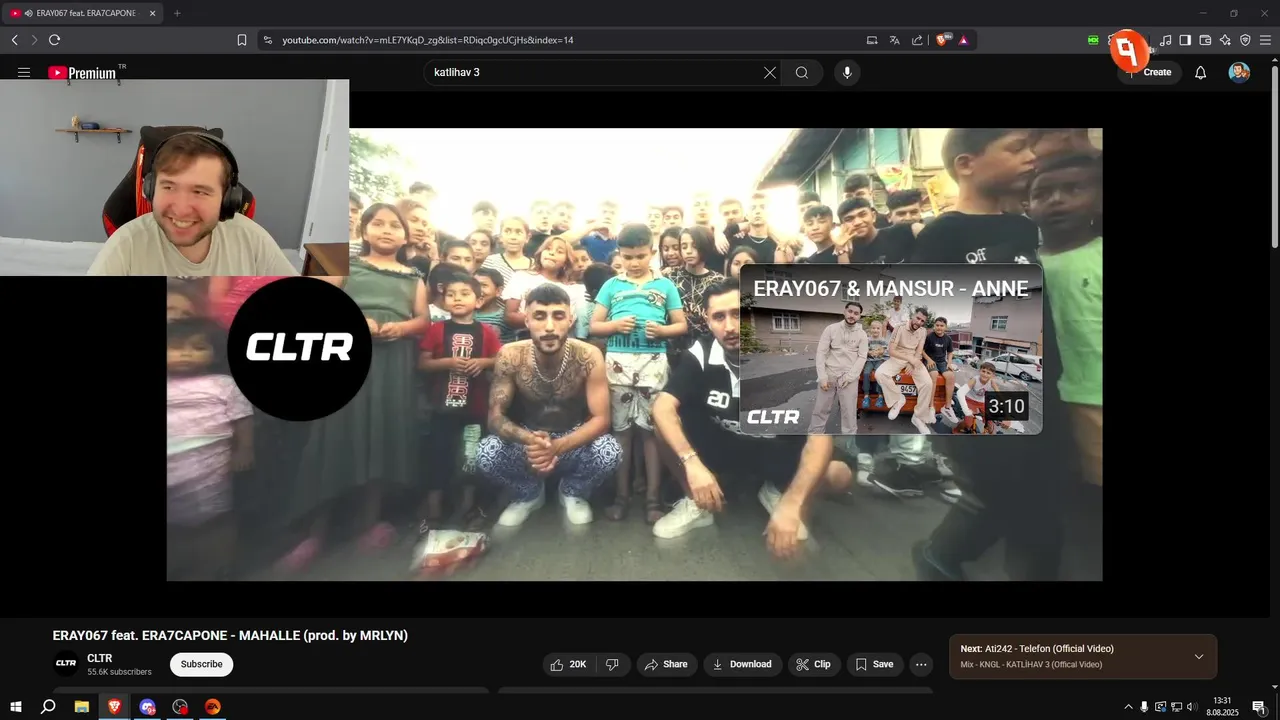Open the music note media control
This screenshot has width=1280, height=720.
1165,40
